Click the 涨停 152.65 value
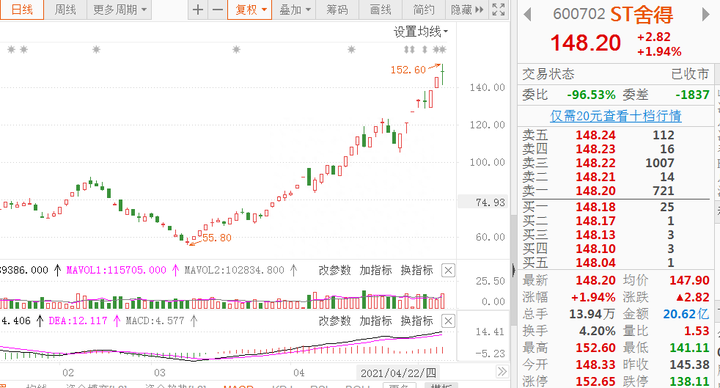 595,382
